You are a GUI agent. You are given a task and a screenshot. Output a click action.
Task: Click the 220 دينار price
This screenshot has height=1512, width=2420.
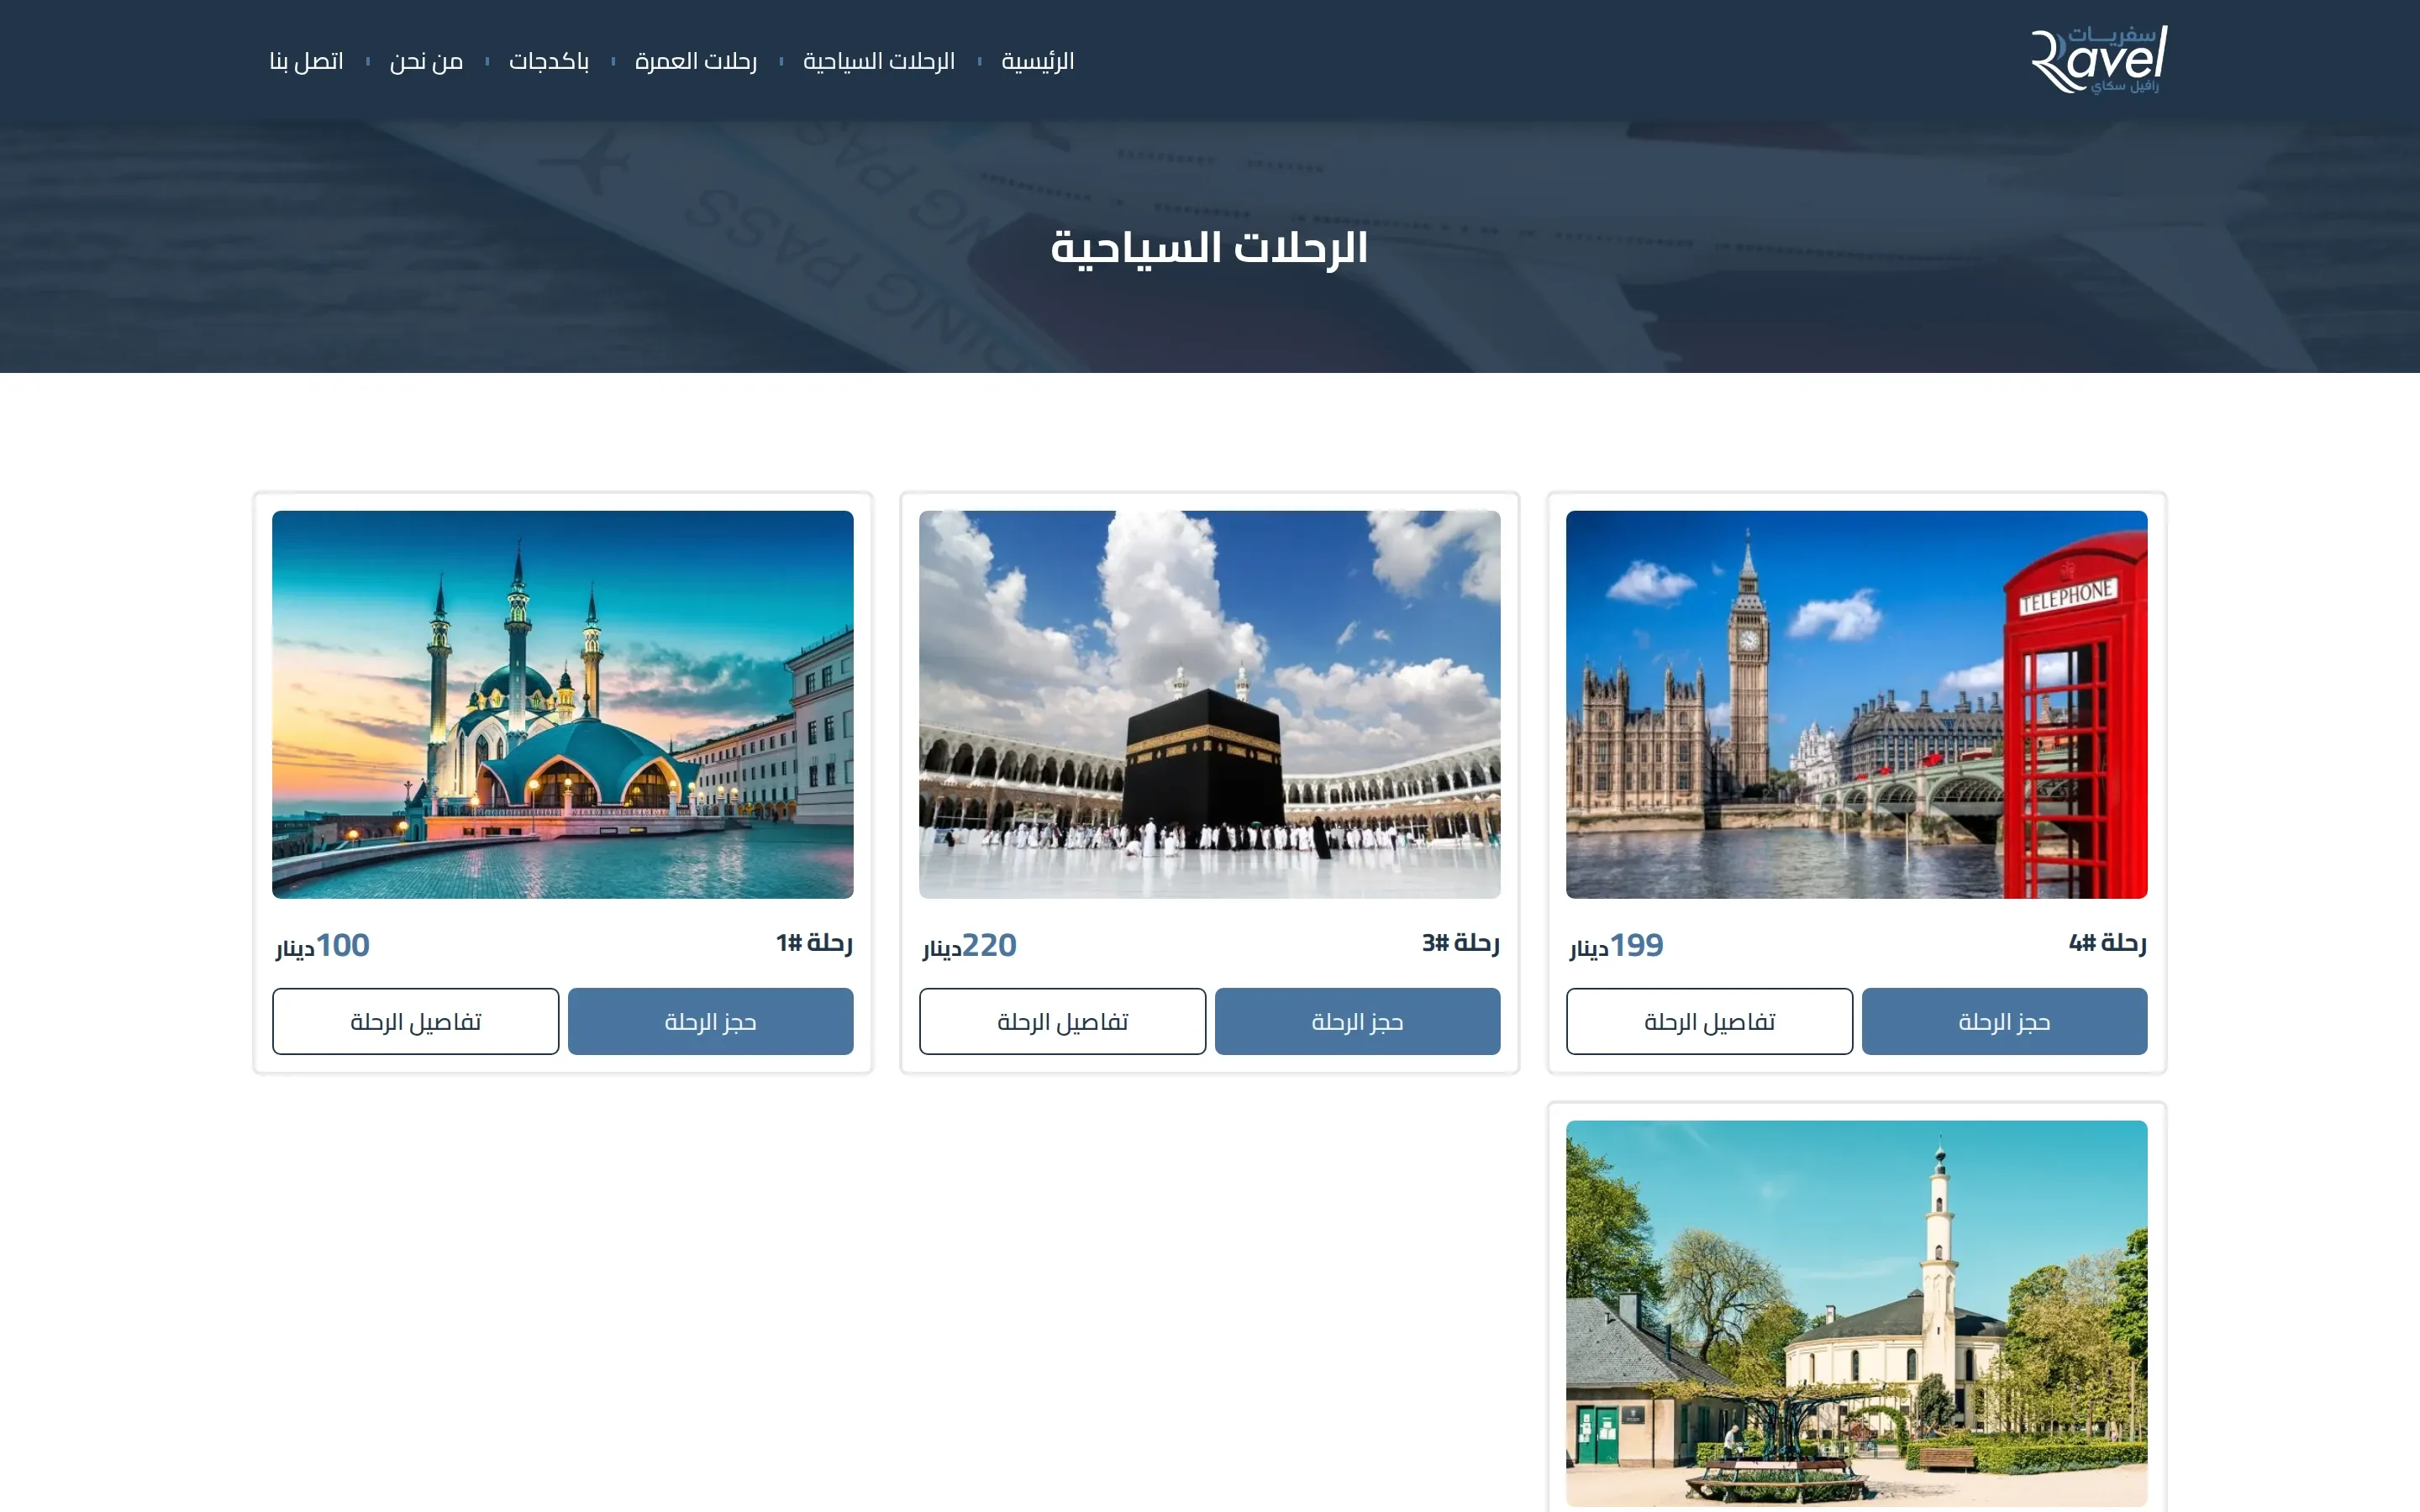pos(969,945)
